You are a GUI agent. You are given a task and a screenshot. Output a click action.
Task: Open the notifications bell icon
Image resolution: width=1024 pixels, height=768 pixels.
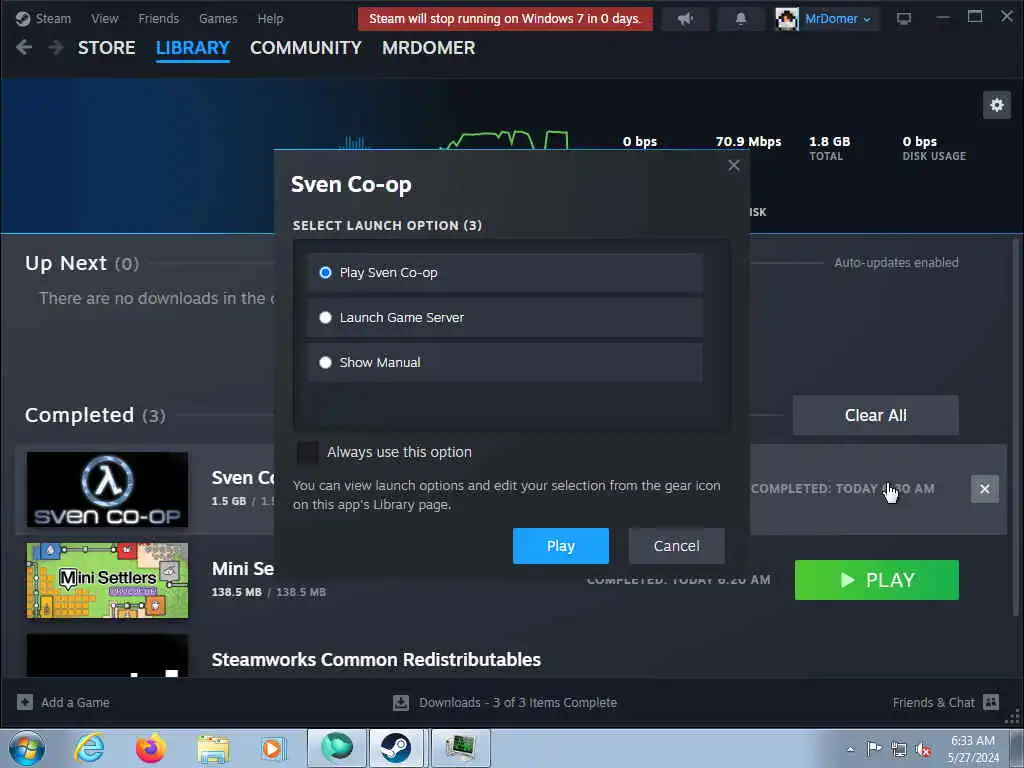(741, 19)
